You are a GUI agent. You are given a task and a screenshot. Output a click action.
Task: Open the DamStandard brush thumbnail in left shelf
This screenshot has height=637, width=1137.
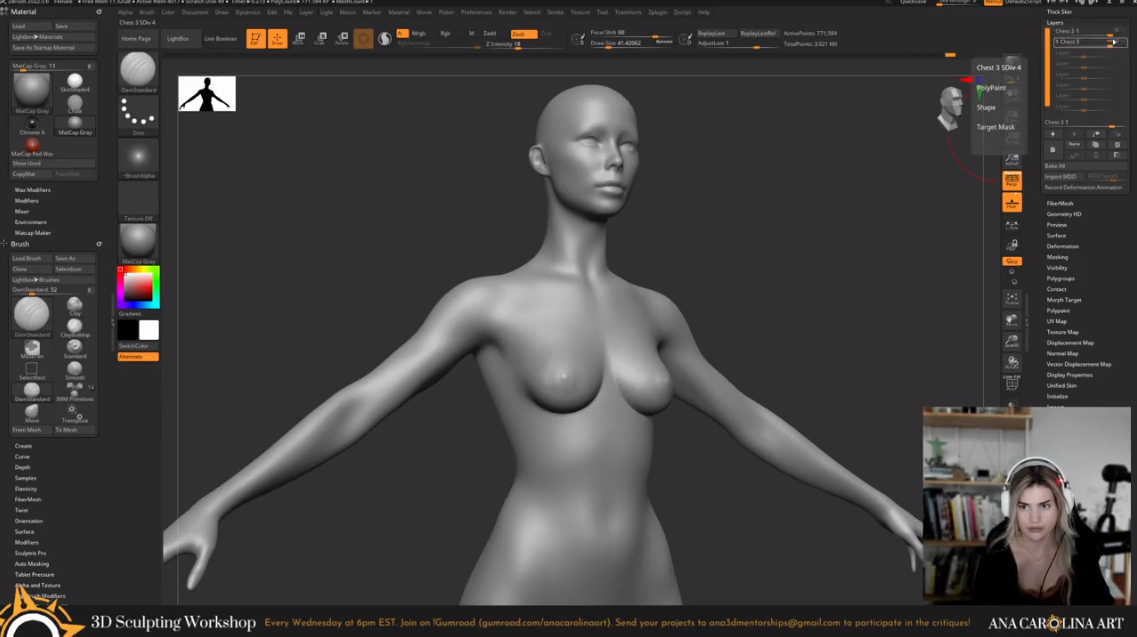(138, 72)
